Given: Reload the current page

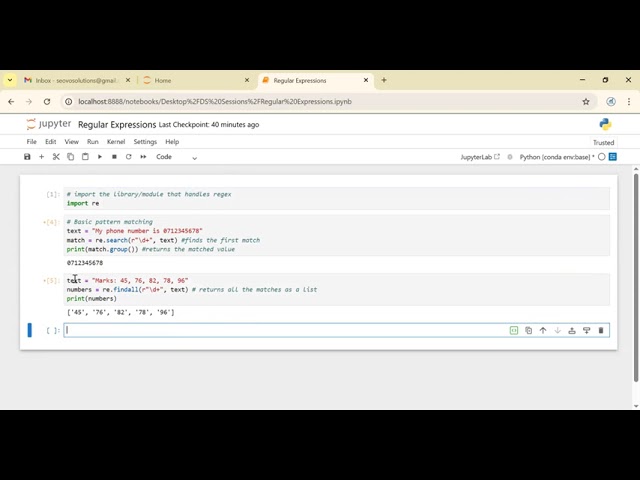Looking at the screenshot, I should click(x=47, y=102).
